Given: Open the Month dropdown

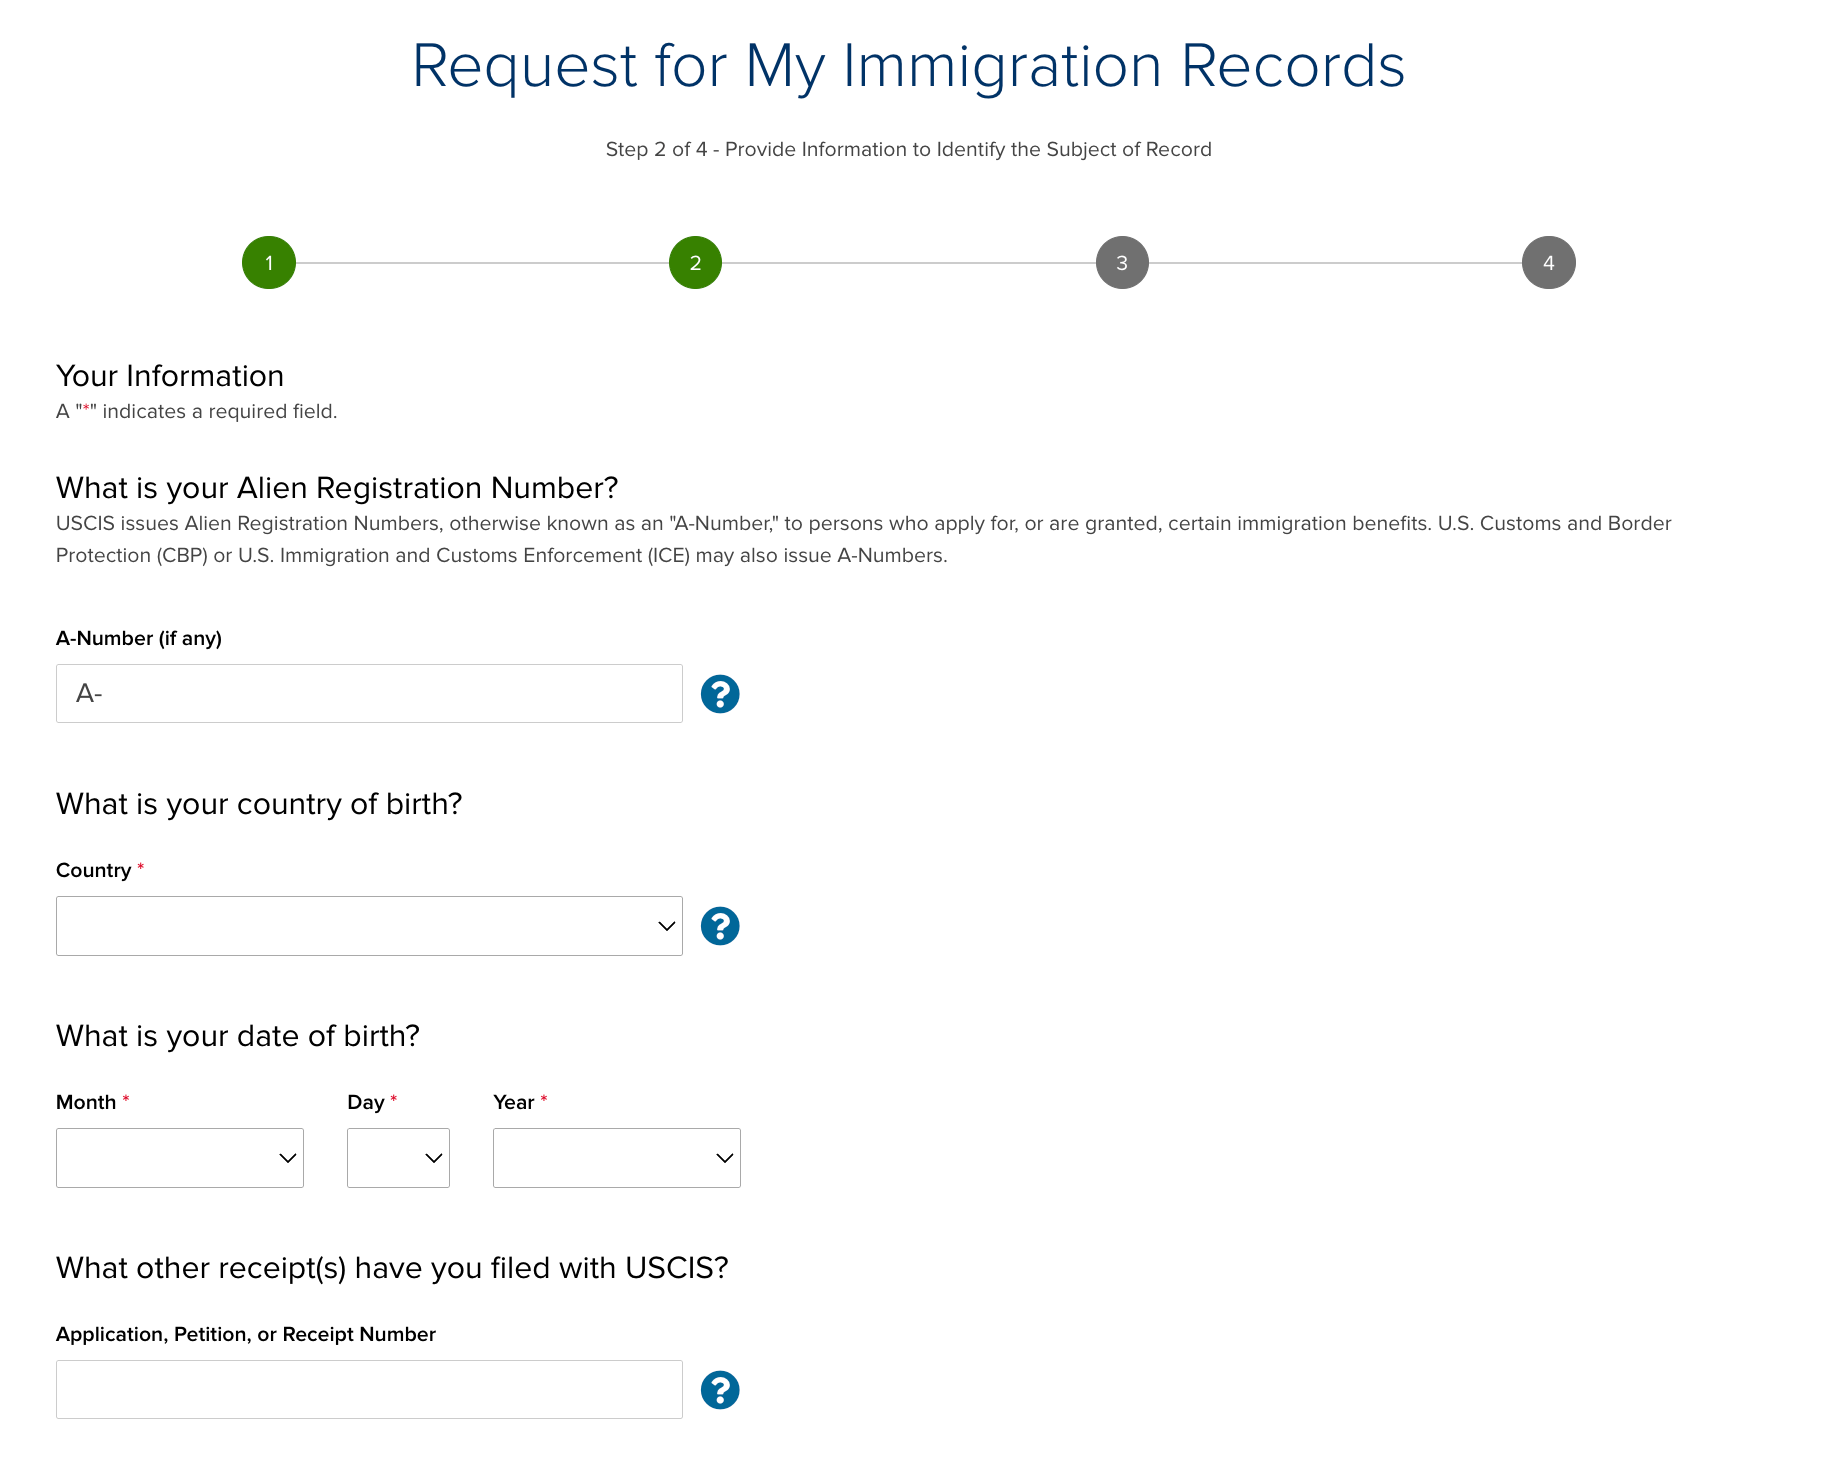Looking at the screenshot, I should click(x=180, y=1158).
